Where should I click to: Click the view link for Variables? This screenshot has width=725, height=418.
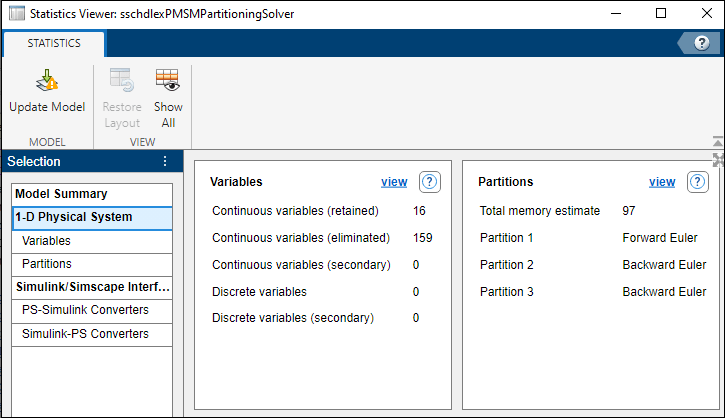(394, 182)
